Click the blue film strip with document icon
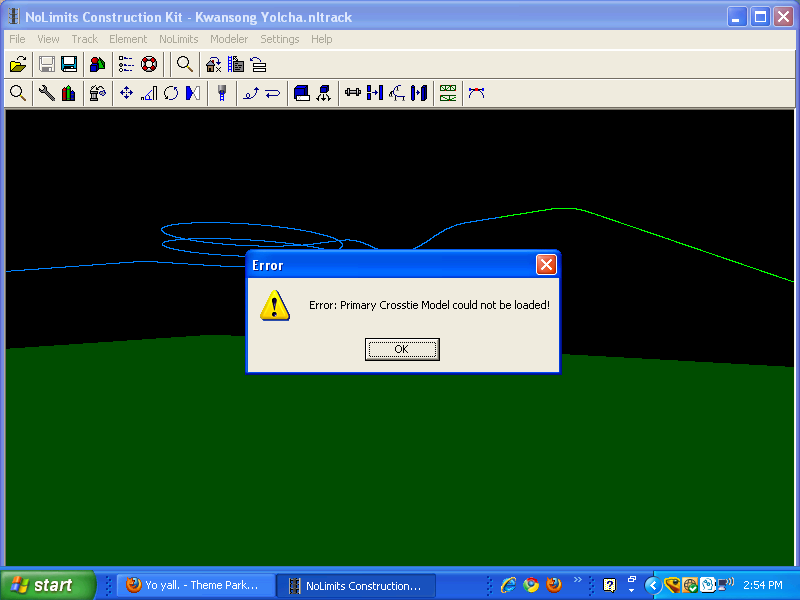Viewport: 800px width, 600px height. [236, 64]
